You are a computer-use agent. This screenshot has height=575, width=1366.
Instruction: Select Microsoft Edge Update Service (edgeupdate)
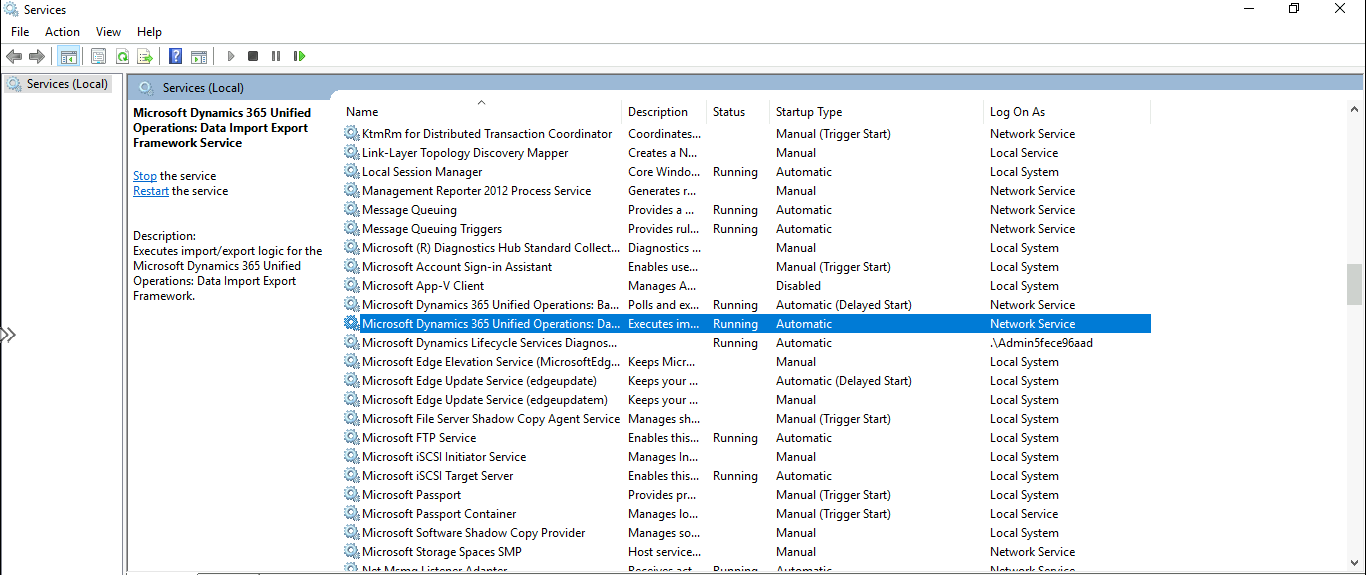pos(479,381)
